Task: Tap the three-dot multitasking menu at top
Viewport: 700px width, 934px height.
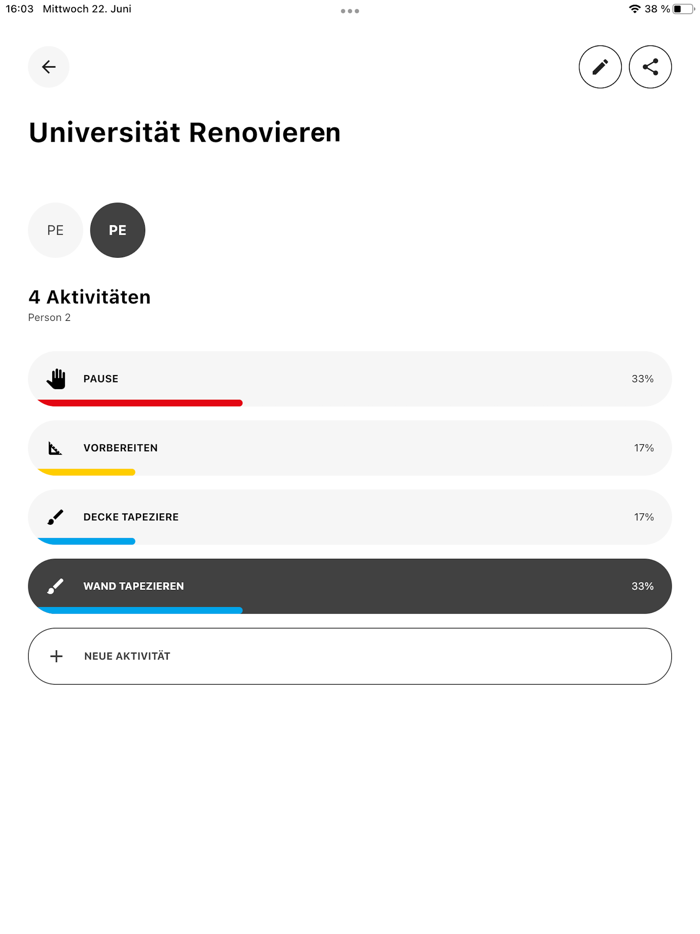Action: tap(350, 11)
